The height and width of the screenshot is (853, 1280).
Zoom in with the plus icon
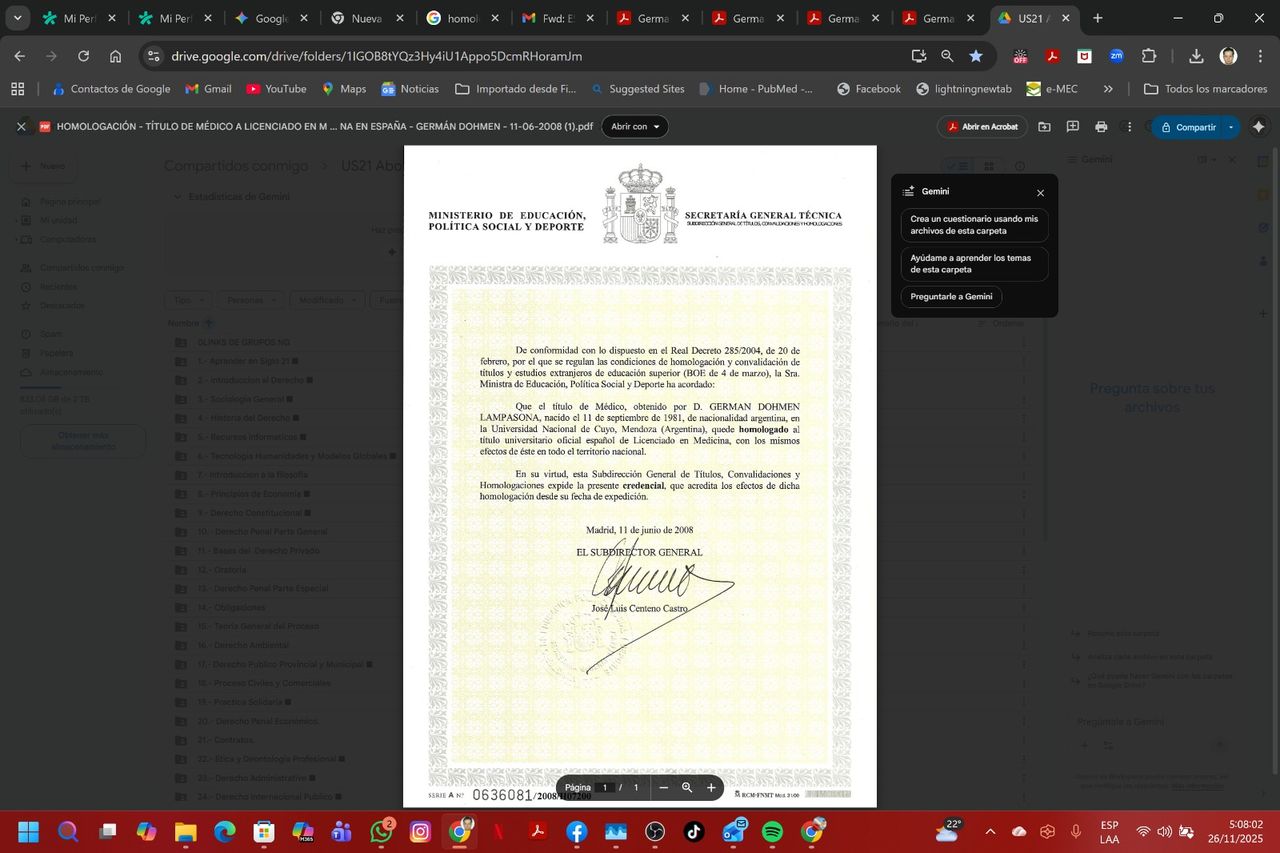[x=711, y=788]
